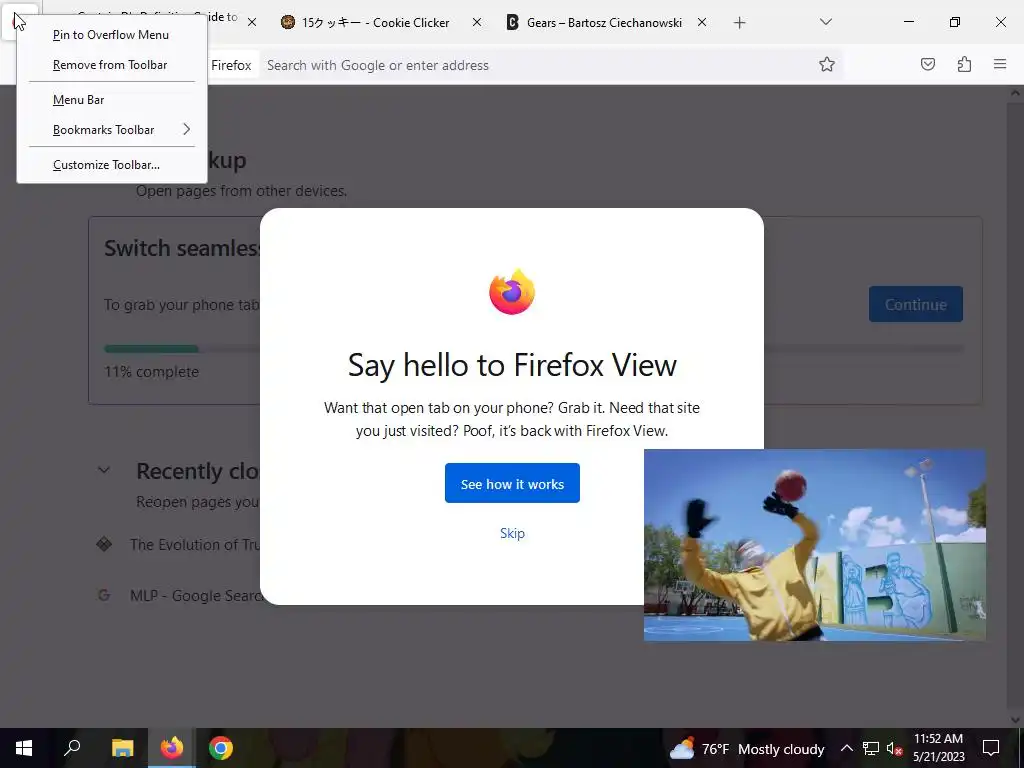This screenshot has width=1024, height=768.
Task: Click the Google favicon beside MLP entry
Action: click(x=103, y=595)
